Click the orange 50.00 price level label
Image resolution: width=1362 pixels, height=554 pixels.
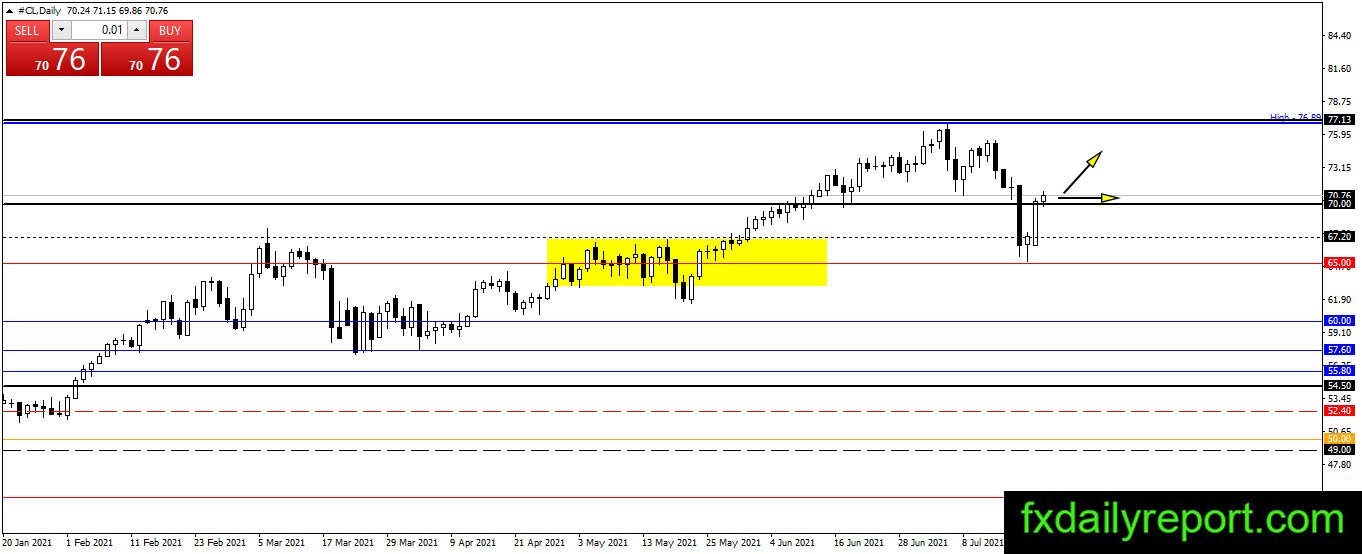[1339, 439]
